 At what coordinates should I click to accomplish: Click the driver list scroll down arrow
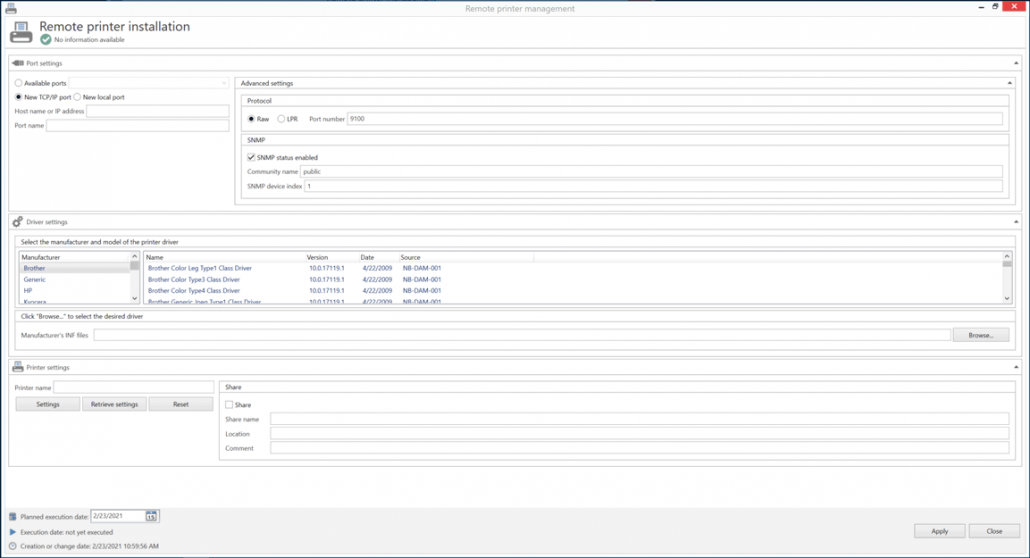point(1006,298)
